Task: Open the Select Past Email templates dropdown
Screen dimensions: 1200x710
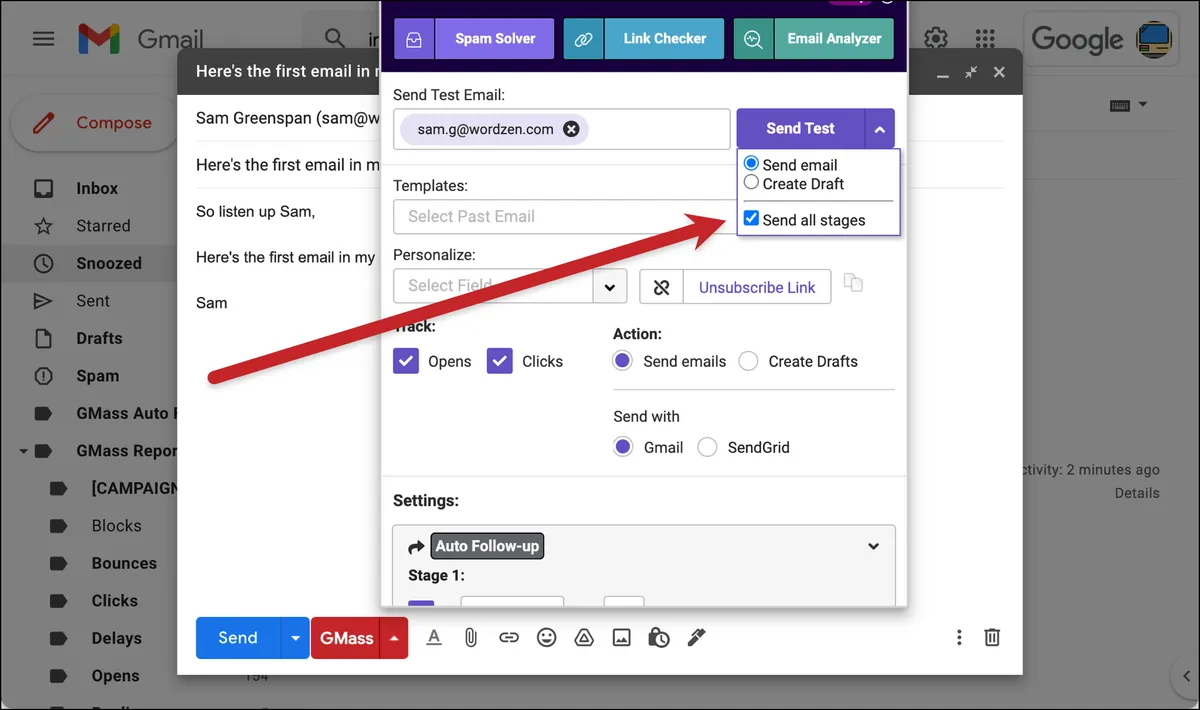Action: tap(563, 216)
